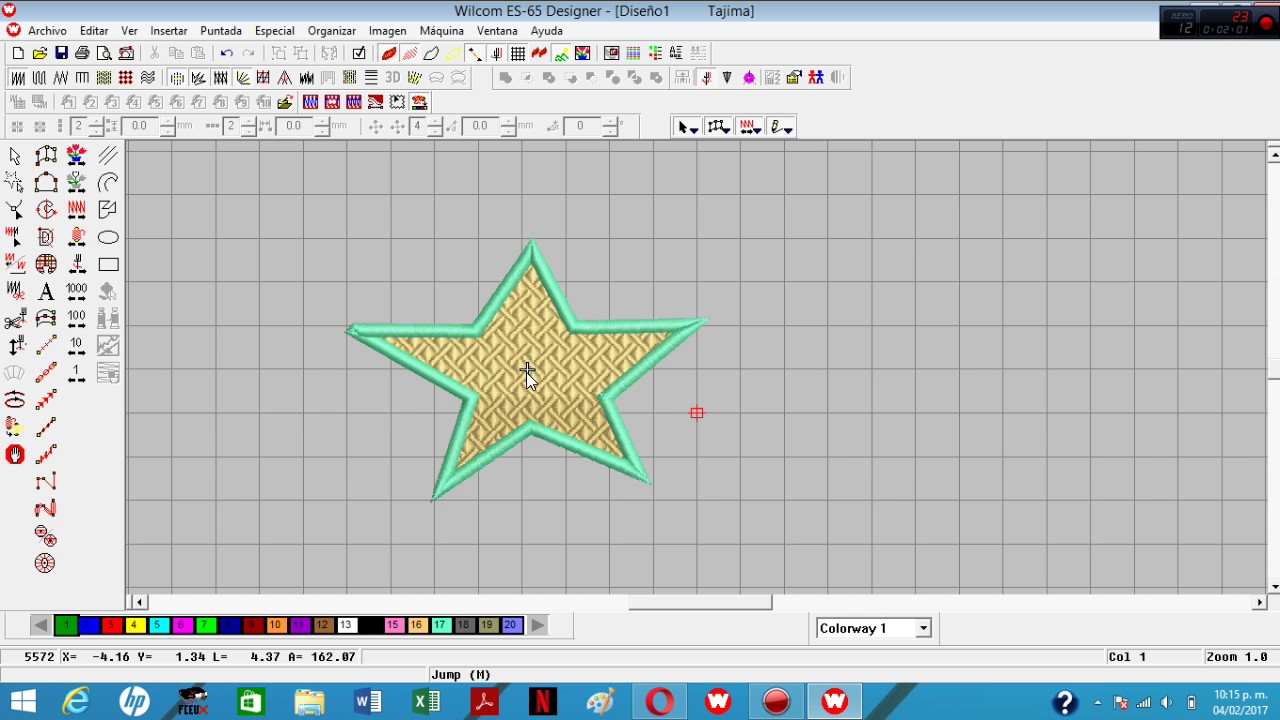
Task: Click the red and blue people icon
Action: point(816,77)
